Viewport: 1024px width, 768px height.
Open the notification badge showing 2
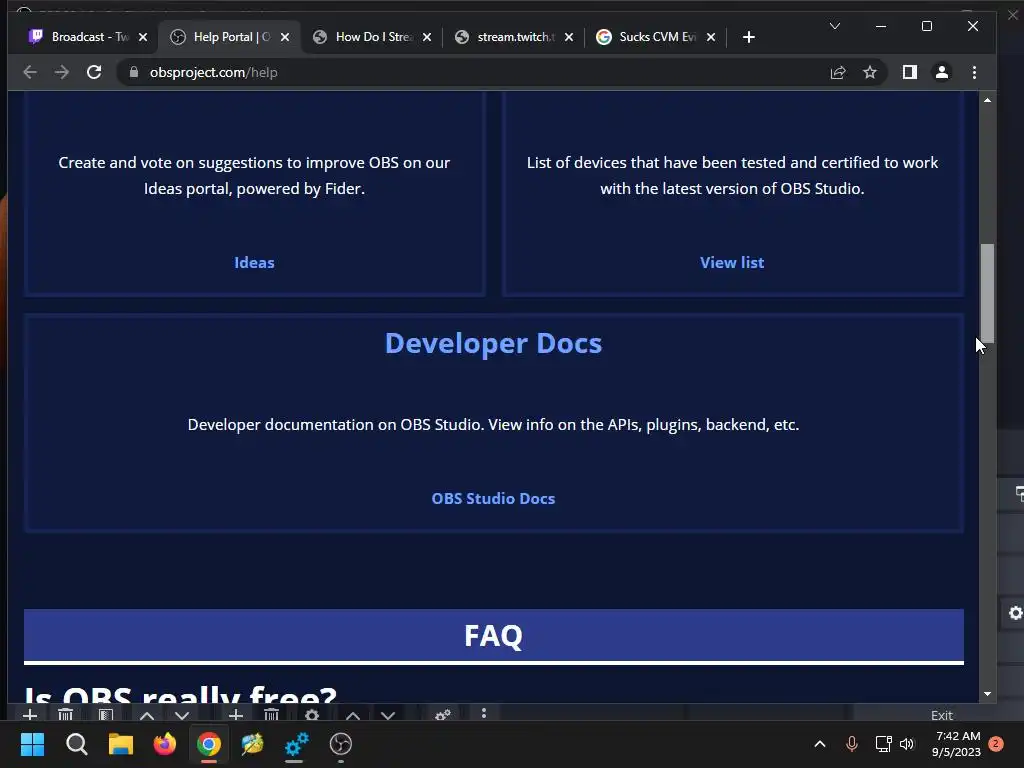pyautogui.click(x=996, y=744)
